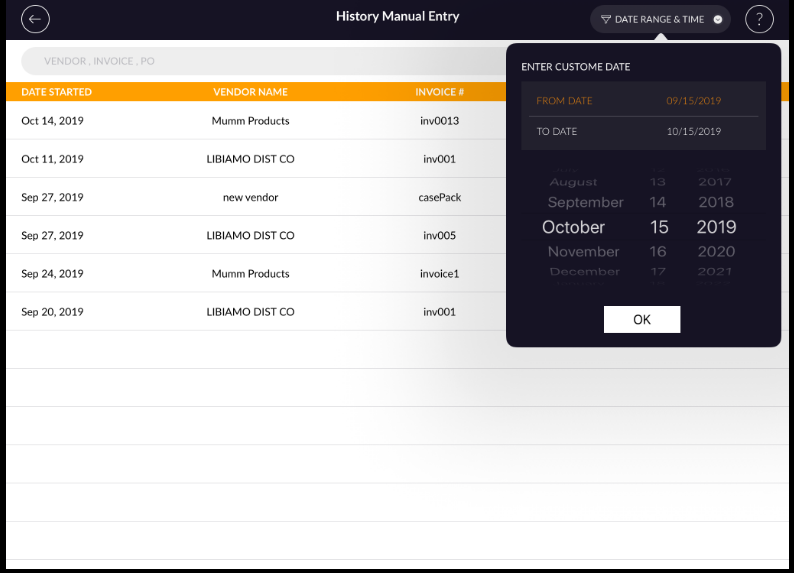The height and width of the screenshot is (573, 794).
Task: Choose September in the month picker
Action: pyautogui.click(x=585, y=202)
